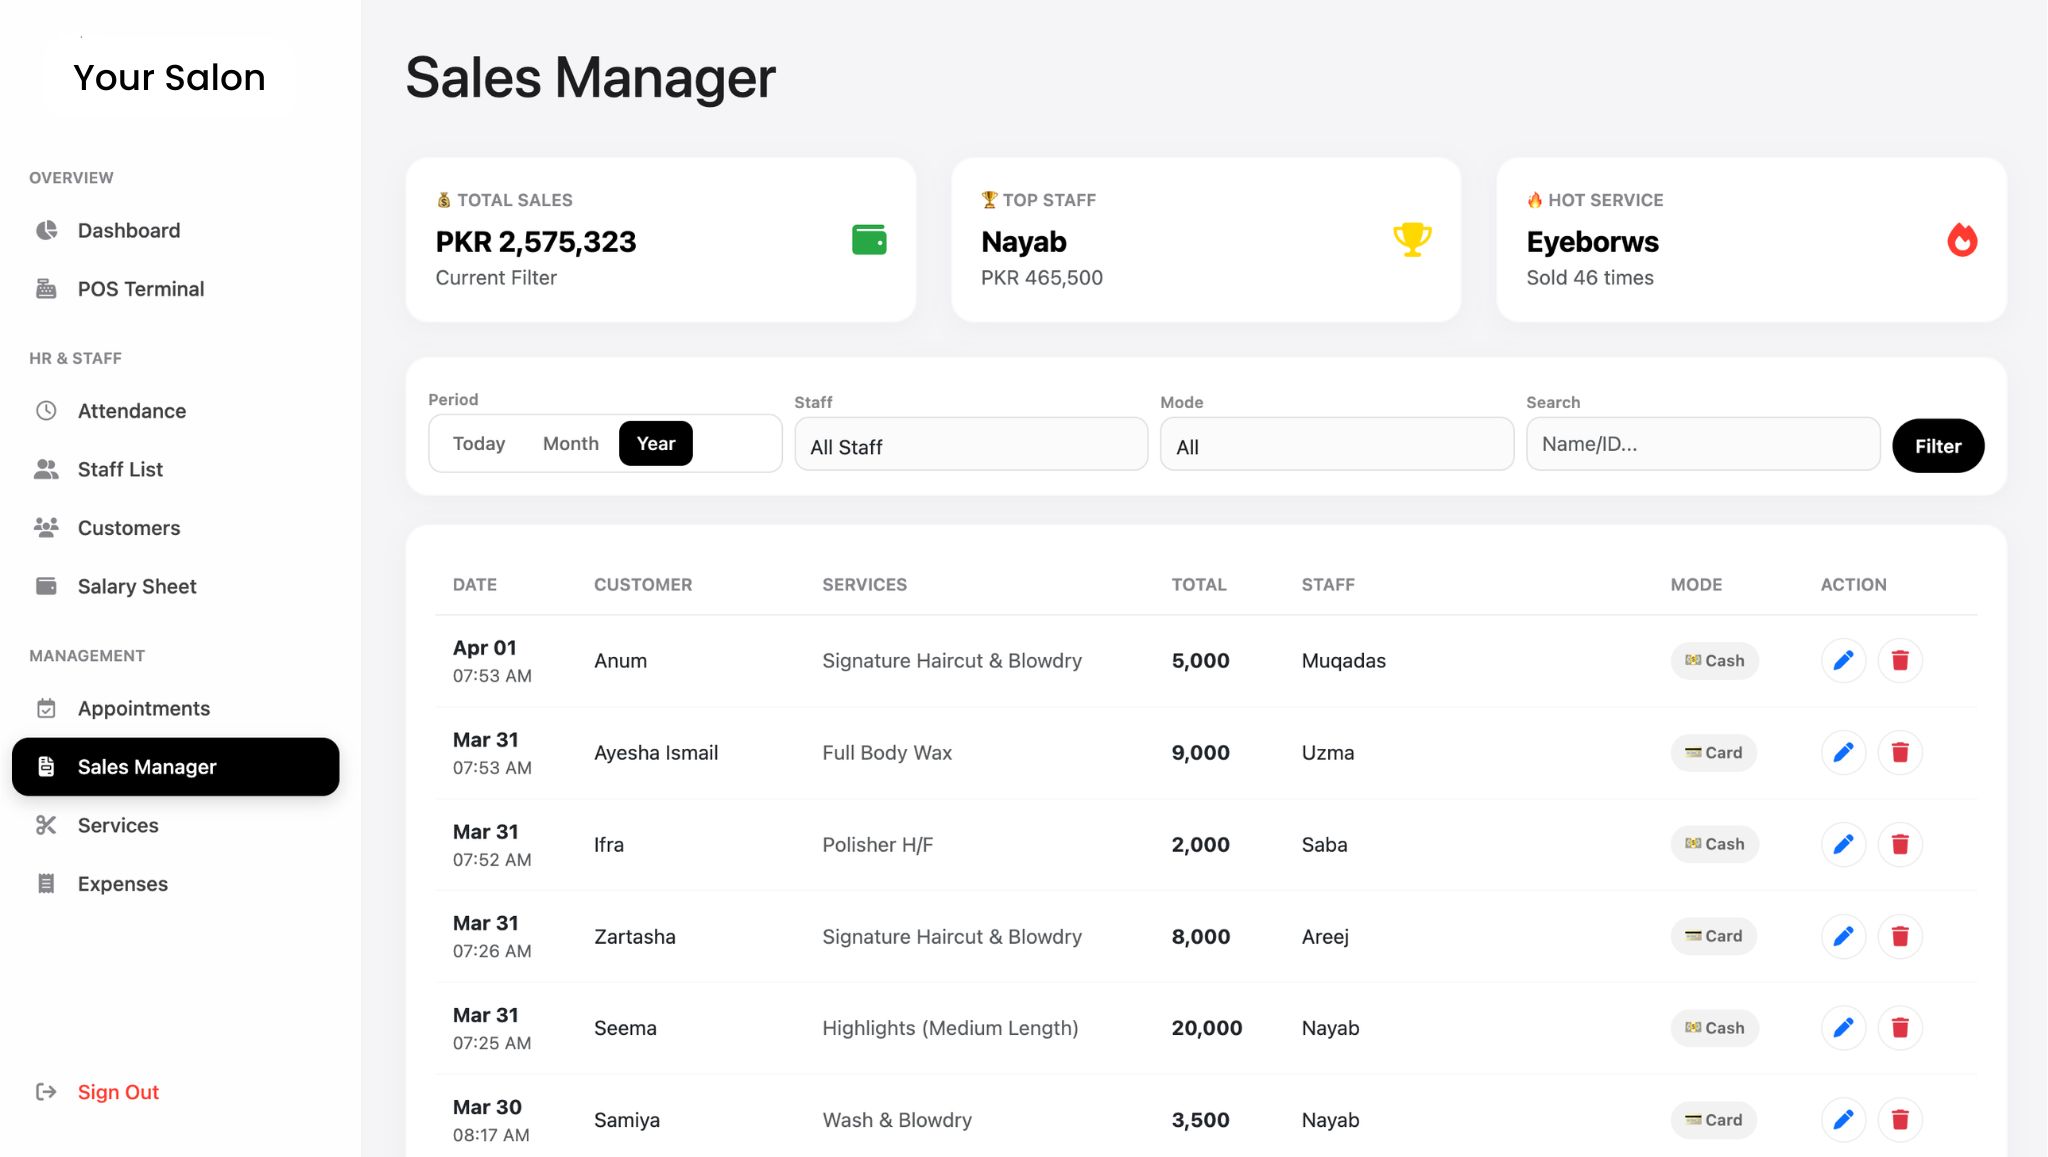
Task: Open the Dashboard from the sidebar
Action: [x=128, y=230]
